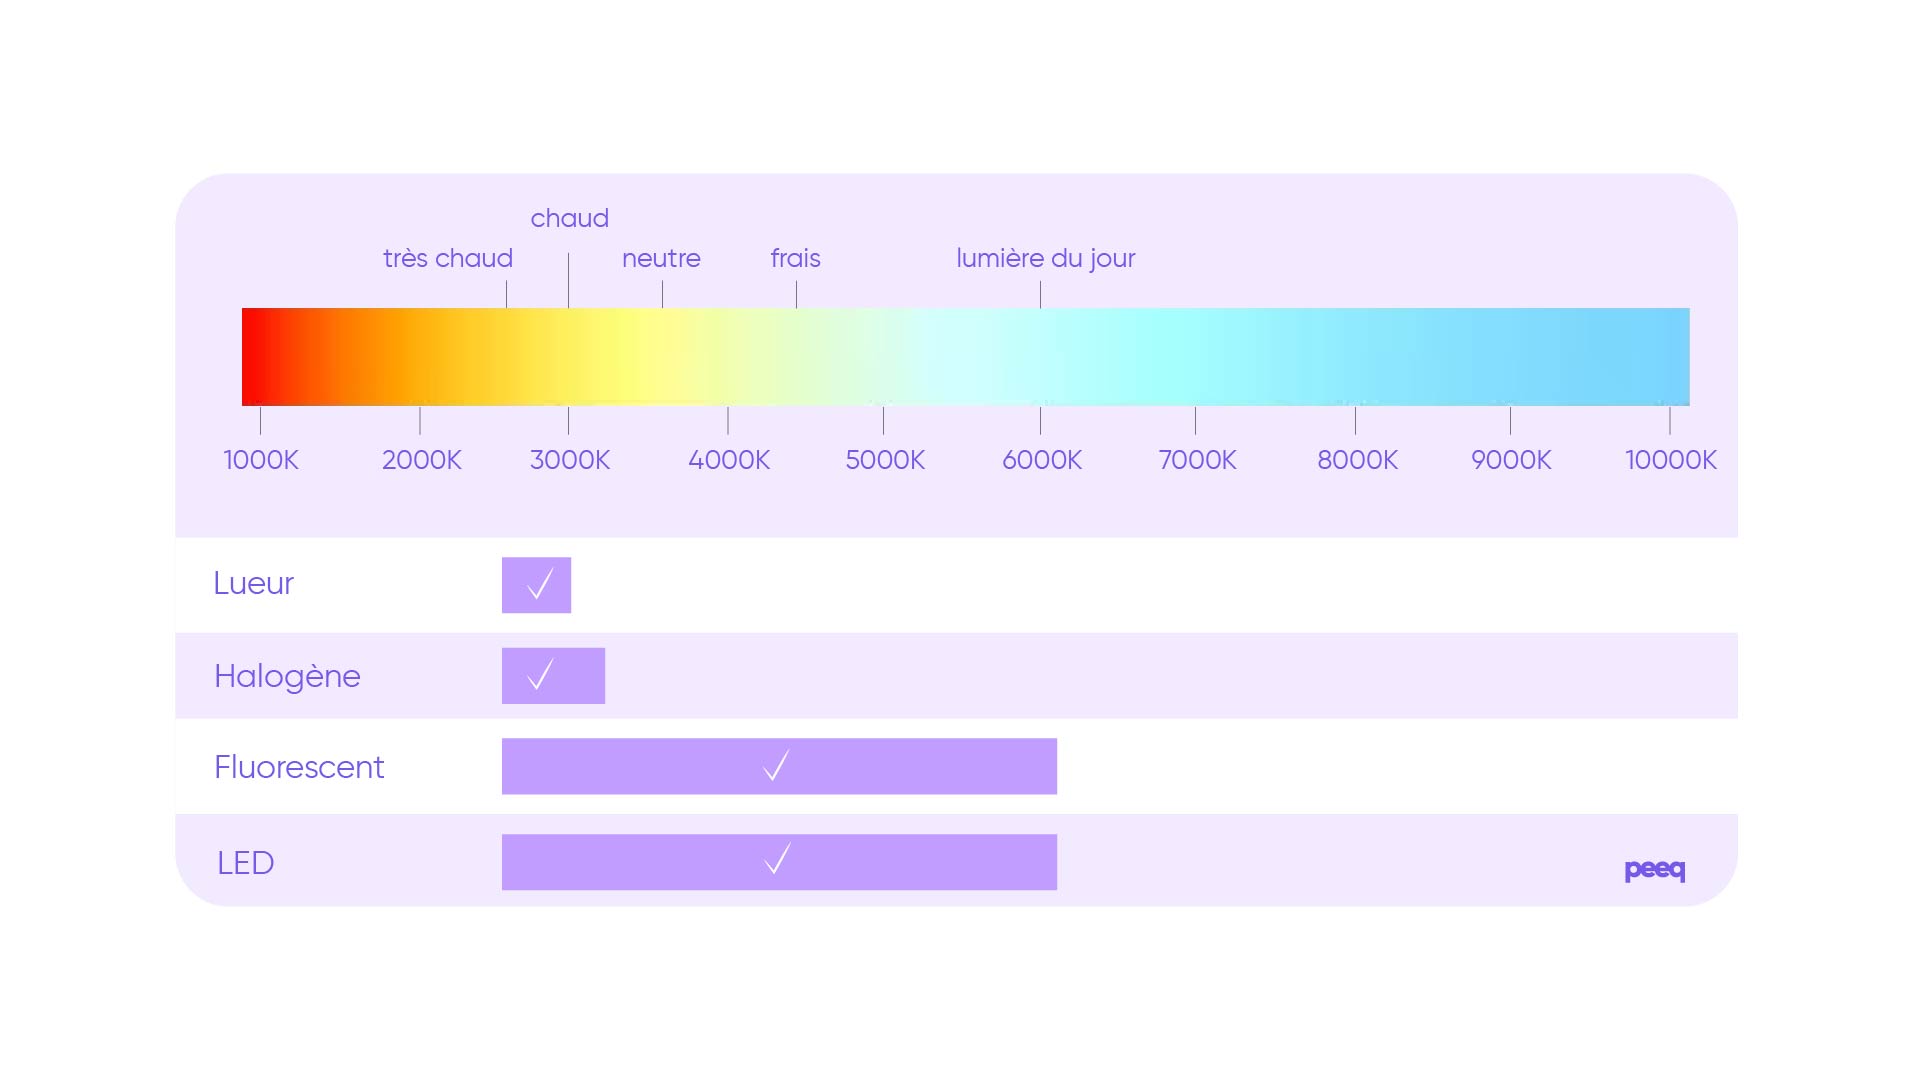Click the checkmark in the Fluorescent bar
The image size is (1920, 1080).
pos(776,766)
